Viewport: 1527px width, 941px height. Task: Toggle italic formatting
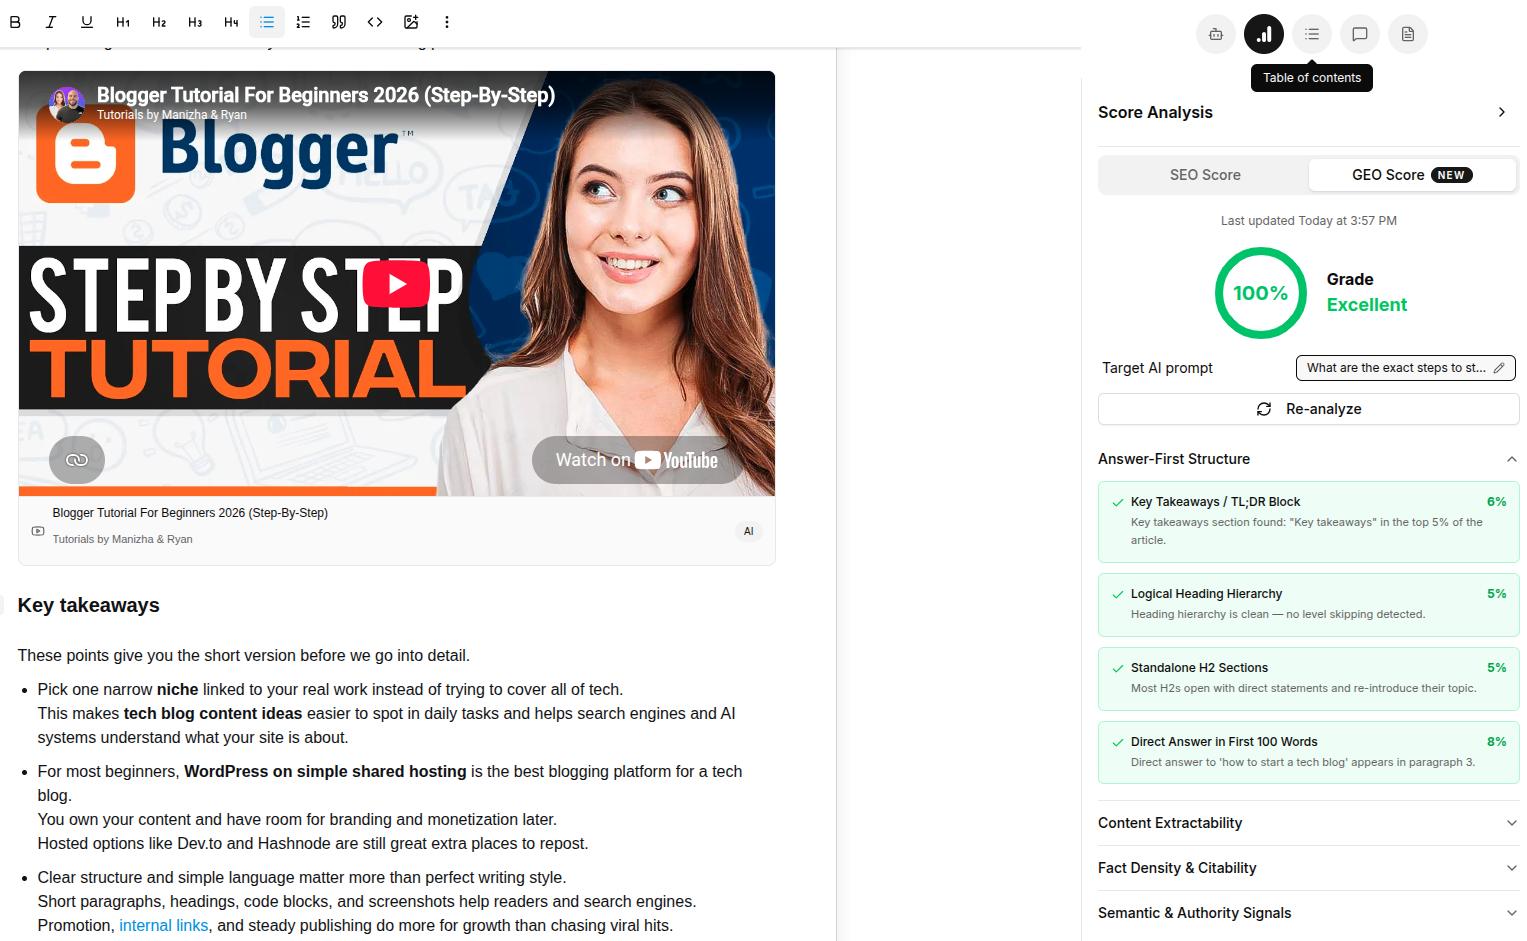(51, 22)
